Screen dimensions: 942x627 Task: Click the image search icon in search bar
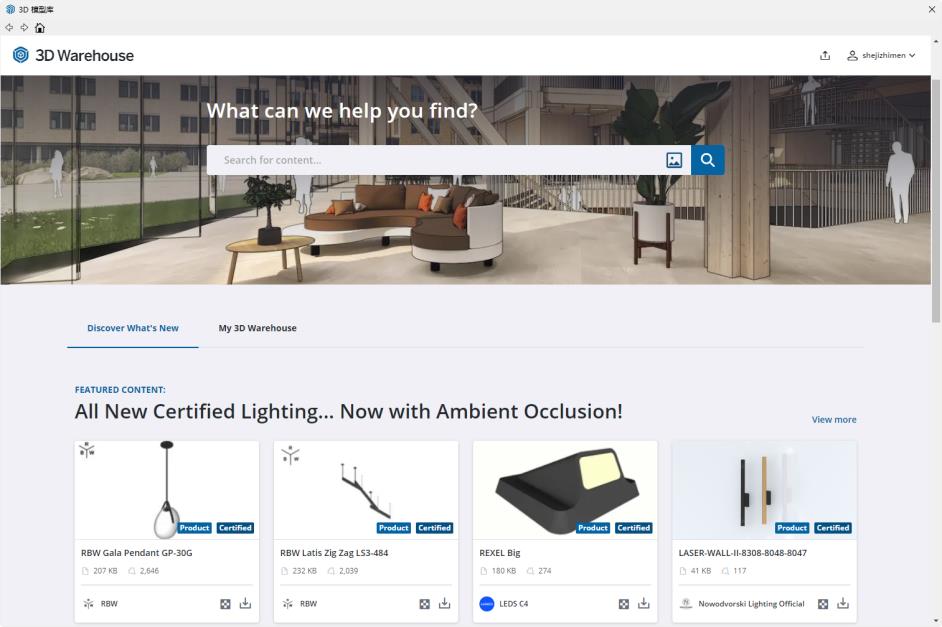coord(674,160)
